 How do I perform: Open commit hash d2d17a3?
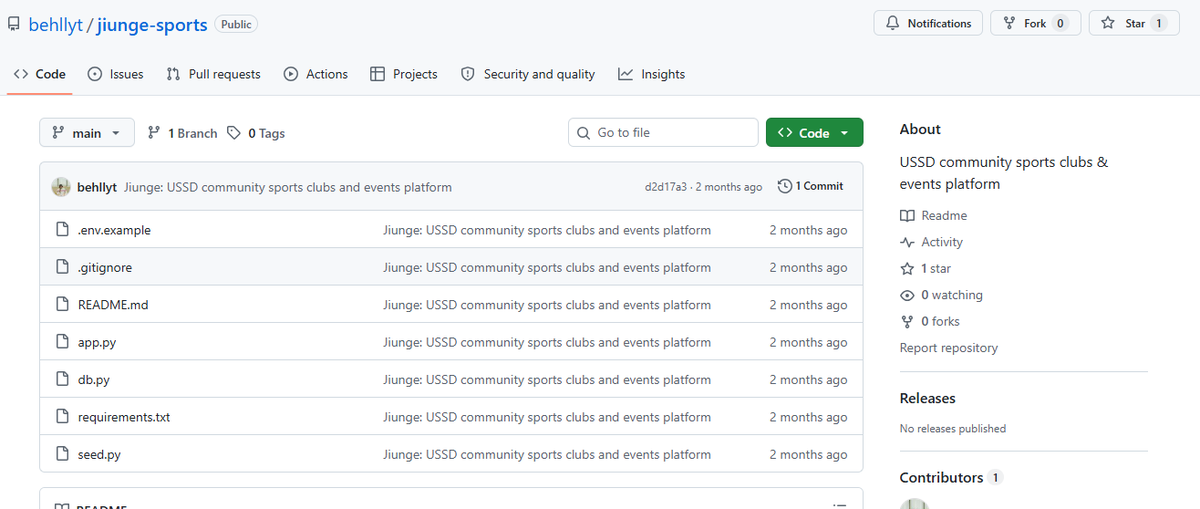667,187
